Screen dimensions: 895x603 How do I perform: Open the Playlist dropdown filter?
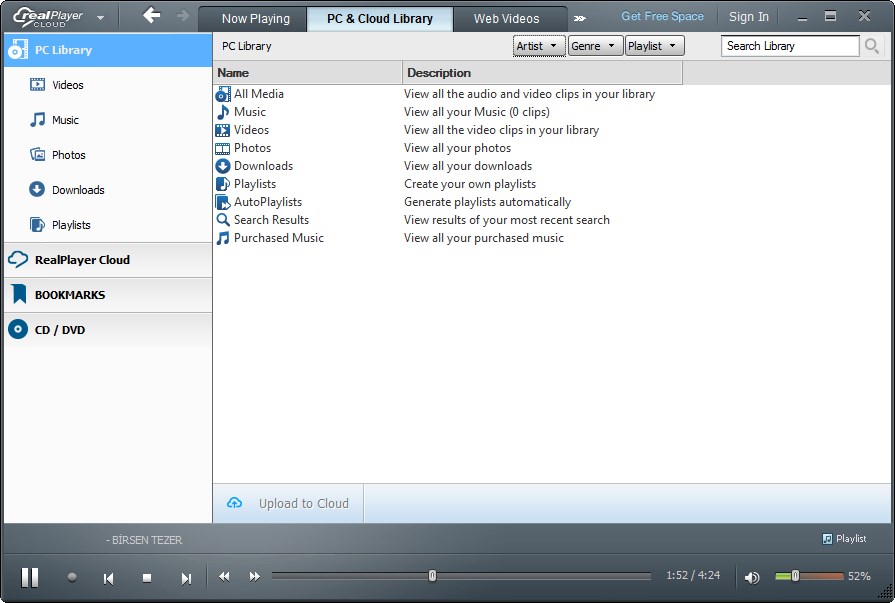(x=654, y=46)
